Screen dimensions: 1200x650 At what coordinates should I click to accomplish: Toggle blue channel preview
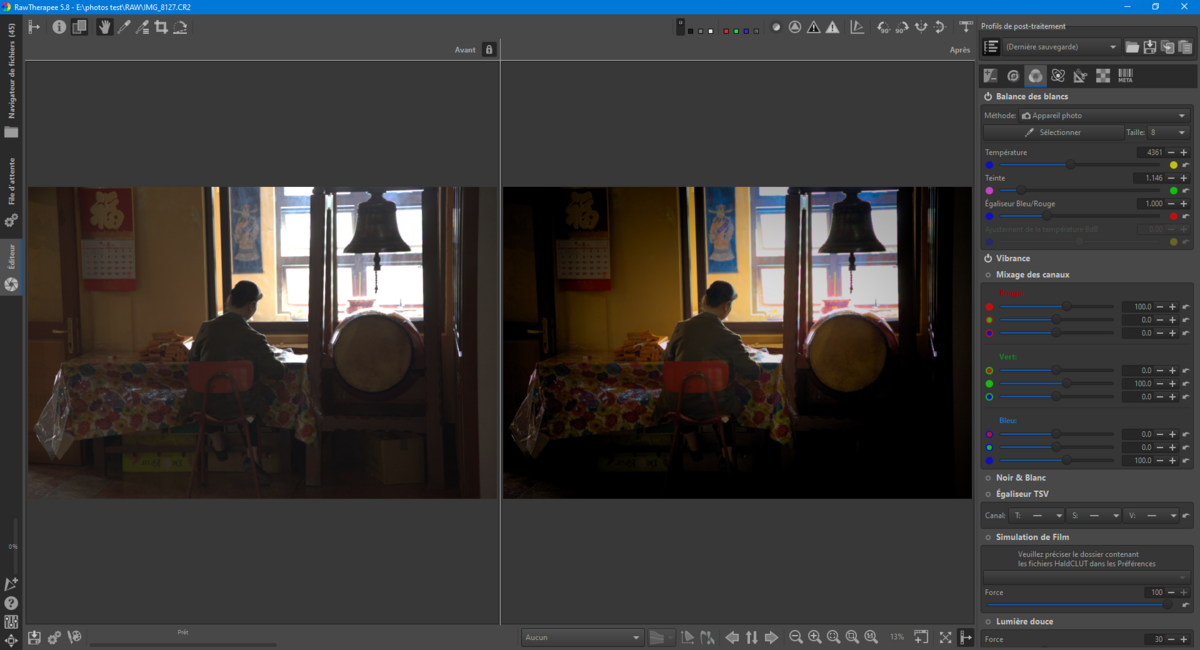click(748, 31)
